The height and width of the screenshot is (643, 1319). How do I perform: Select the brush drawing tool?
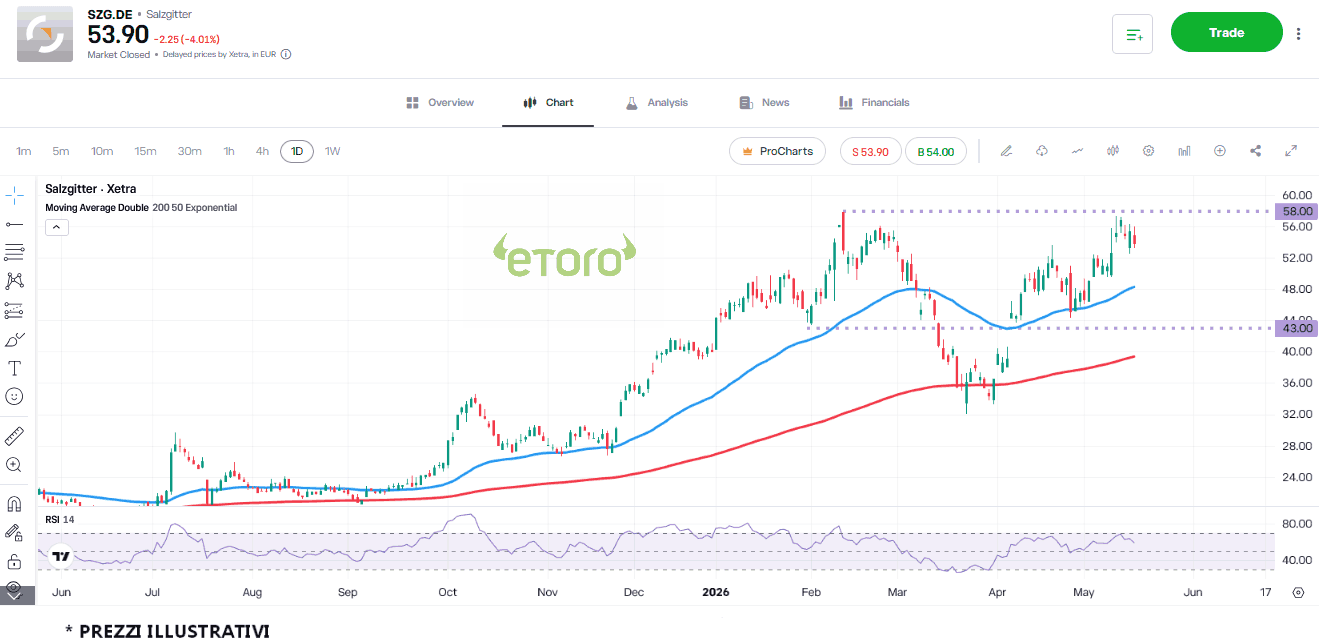point(14,339)
